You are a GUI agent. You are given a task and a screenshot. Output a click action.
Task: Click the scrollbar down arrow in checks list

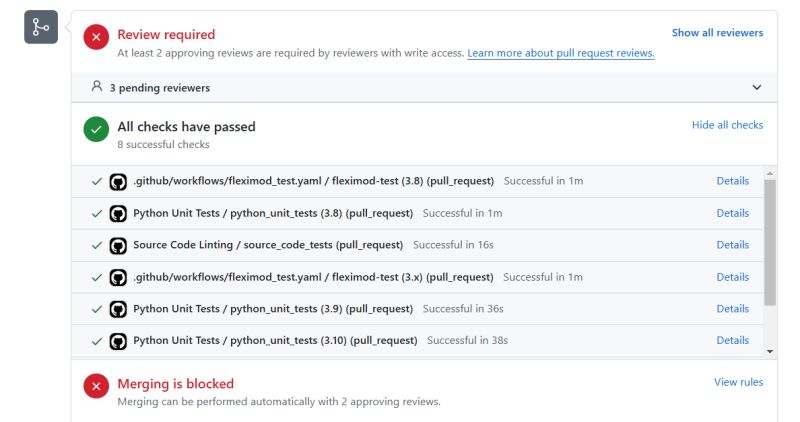(769, 351)
